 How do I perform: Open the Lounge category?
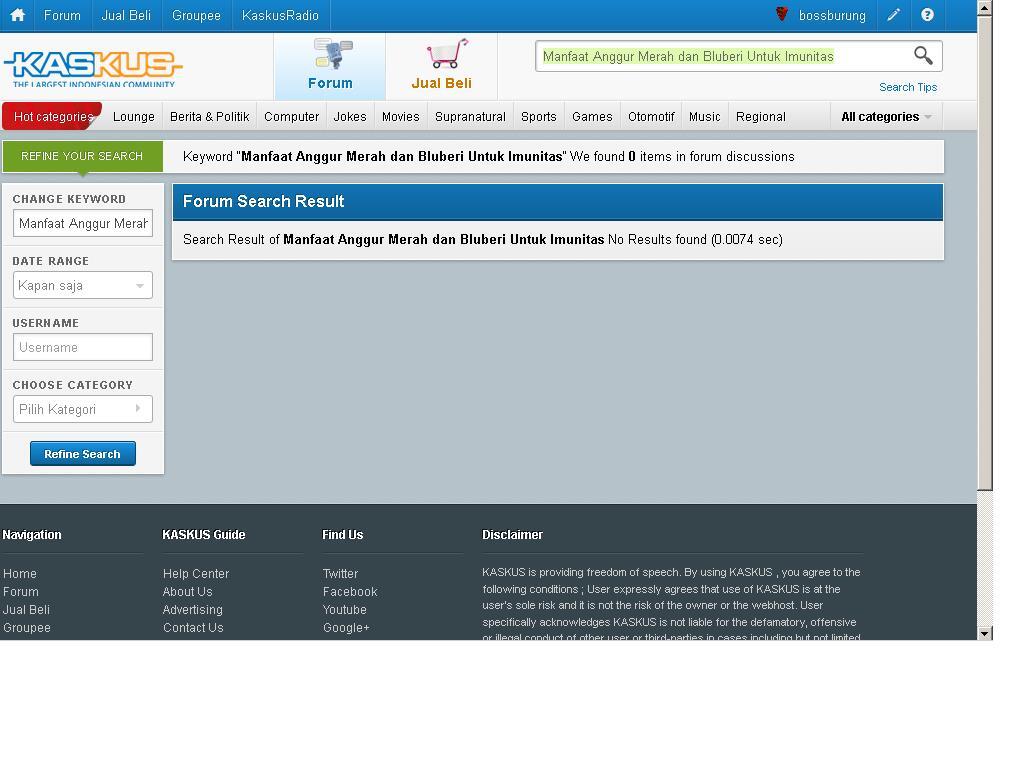(x=134, y=117)
